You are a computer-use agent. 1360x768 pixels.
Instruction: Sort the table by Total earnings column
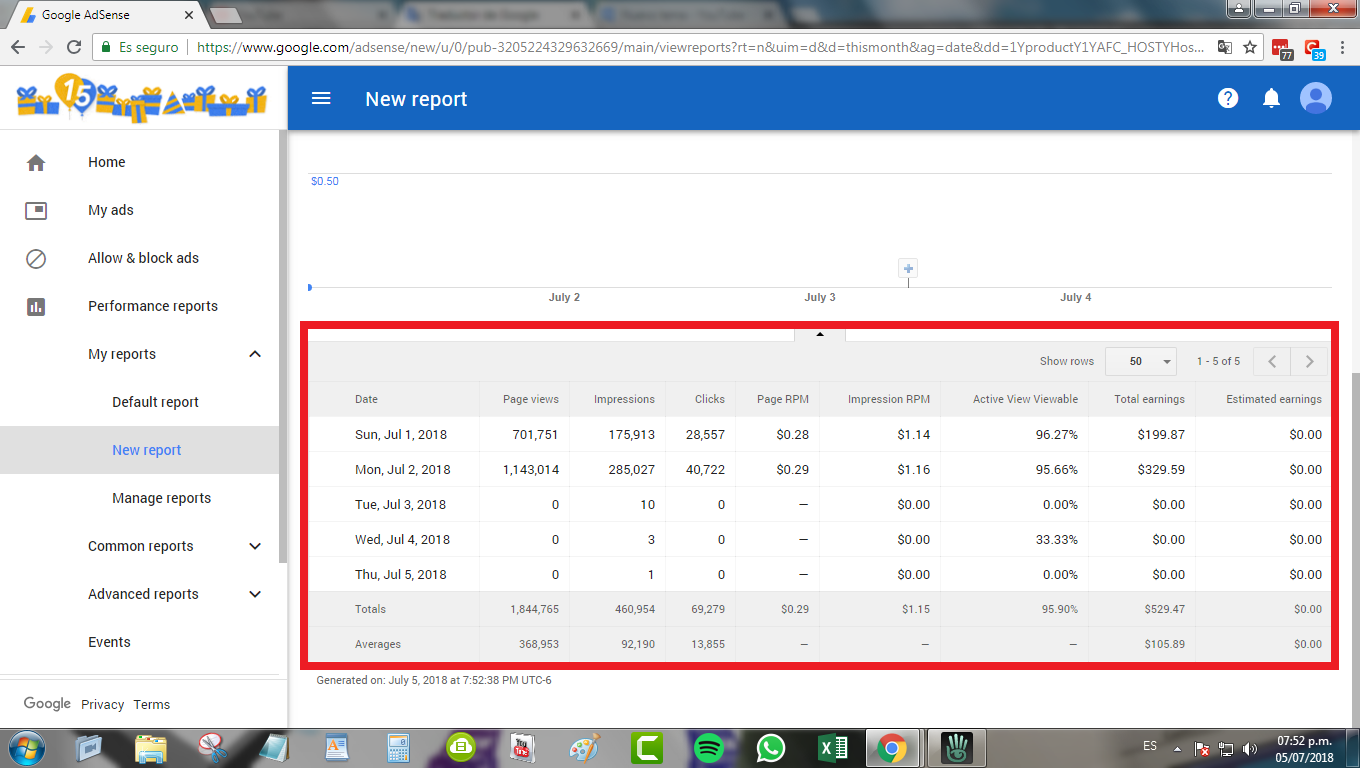point(1150,399)
